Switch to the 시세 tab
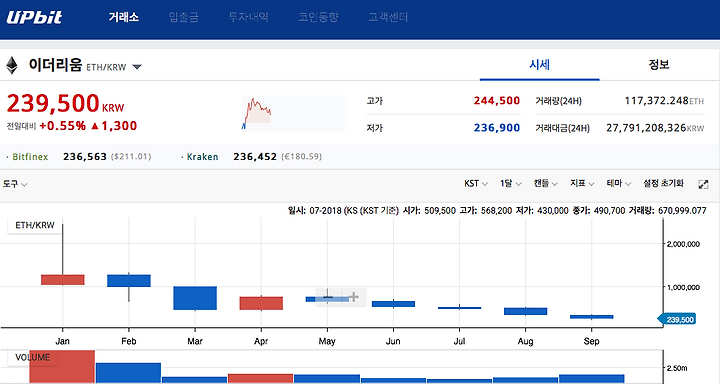The height and width of the screenshot is (384, 720). pyautogui.click(x=540, y=65)
